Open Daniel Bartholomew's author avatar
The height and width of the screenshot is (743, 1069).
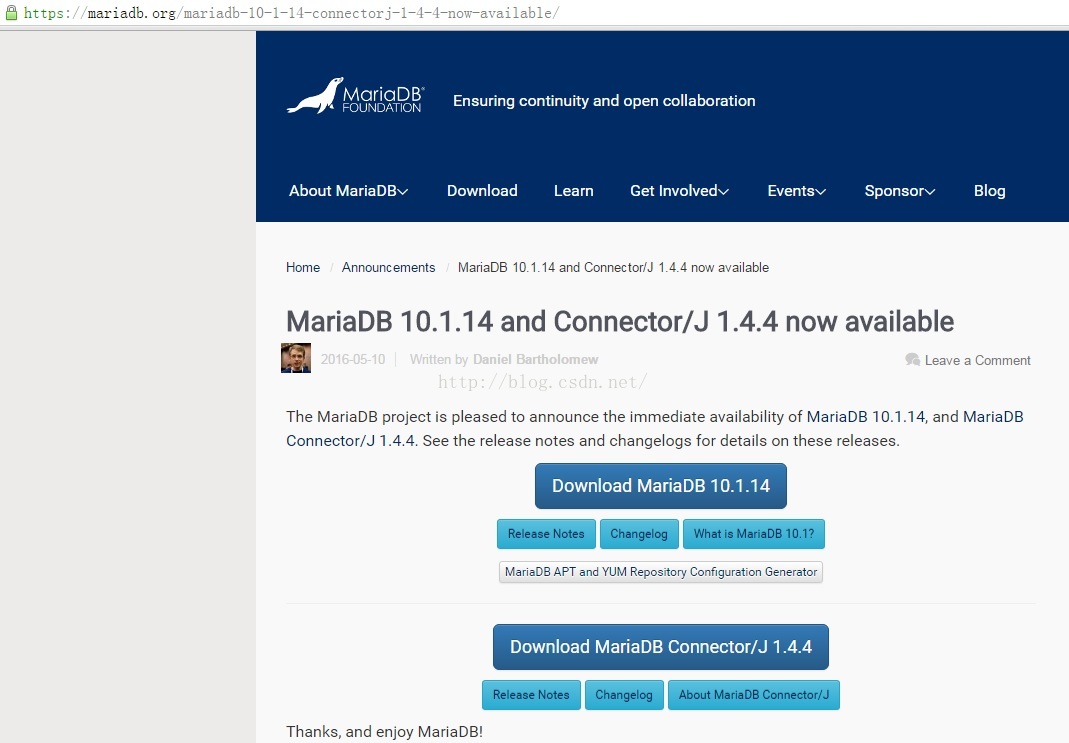pyautogui.click(x=296, y=358)
